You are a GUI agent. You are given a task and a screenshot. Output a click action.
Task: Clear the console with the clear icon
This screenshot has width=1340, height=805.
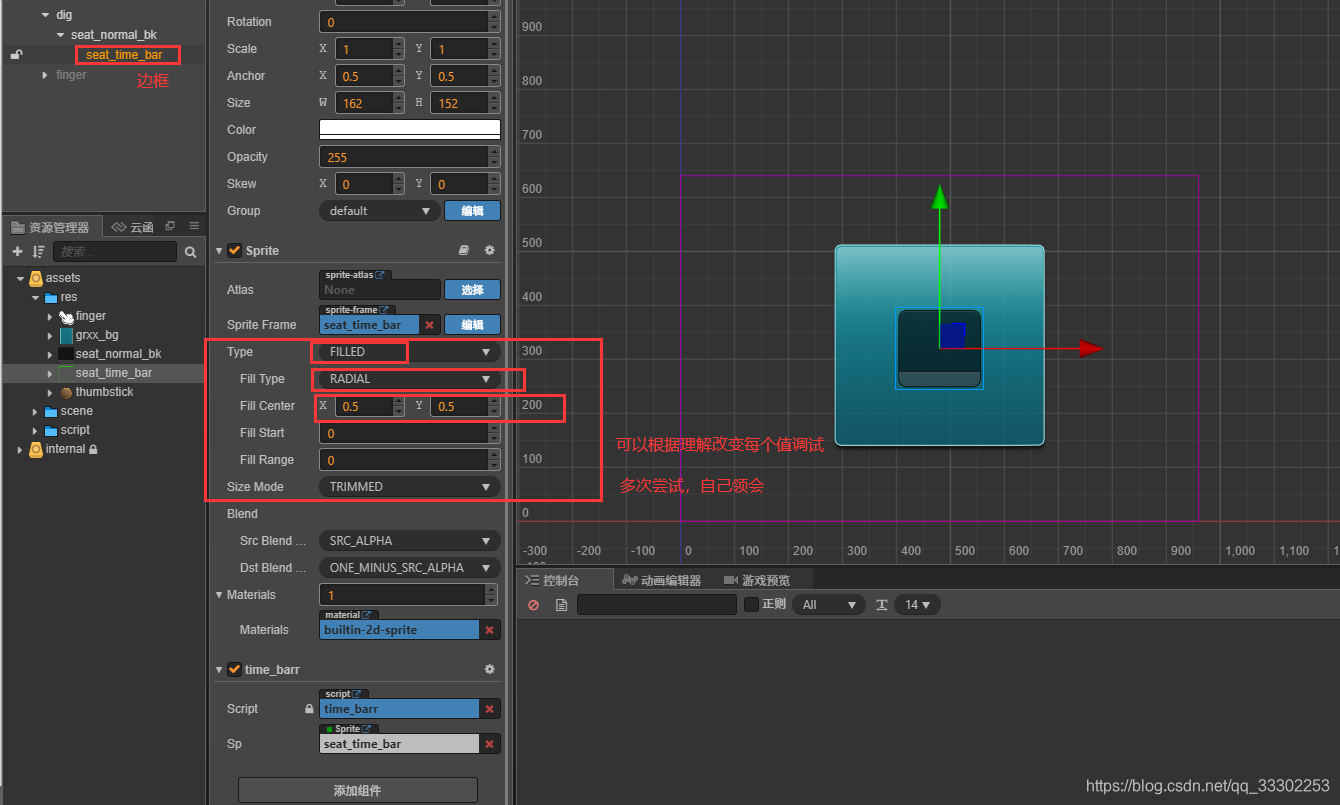pos(534,605)
